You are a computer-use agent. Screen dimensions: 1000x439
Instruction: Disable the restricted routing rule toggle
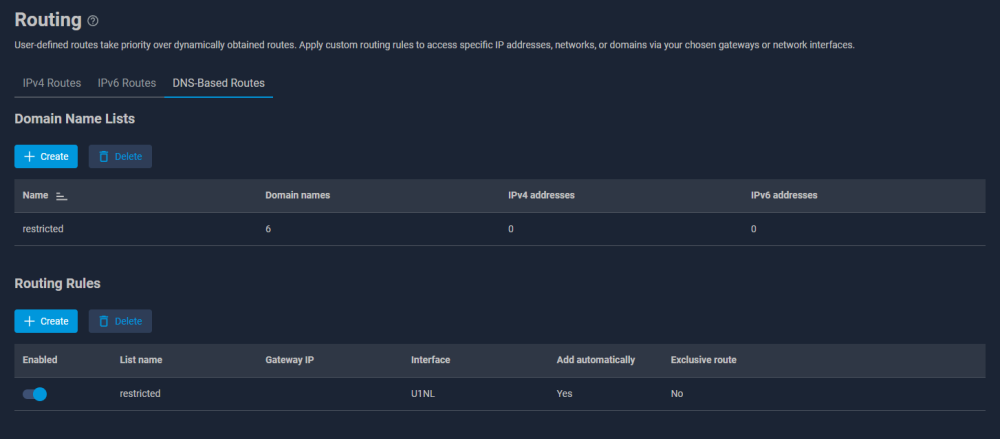(x=35, y=394)
